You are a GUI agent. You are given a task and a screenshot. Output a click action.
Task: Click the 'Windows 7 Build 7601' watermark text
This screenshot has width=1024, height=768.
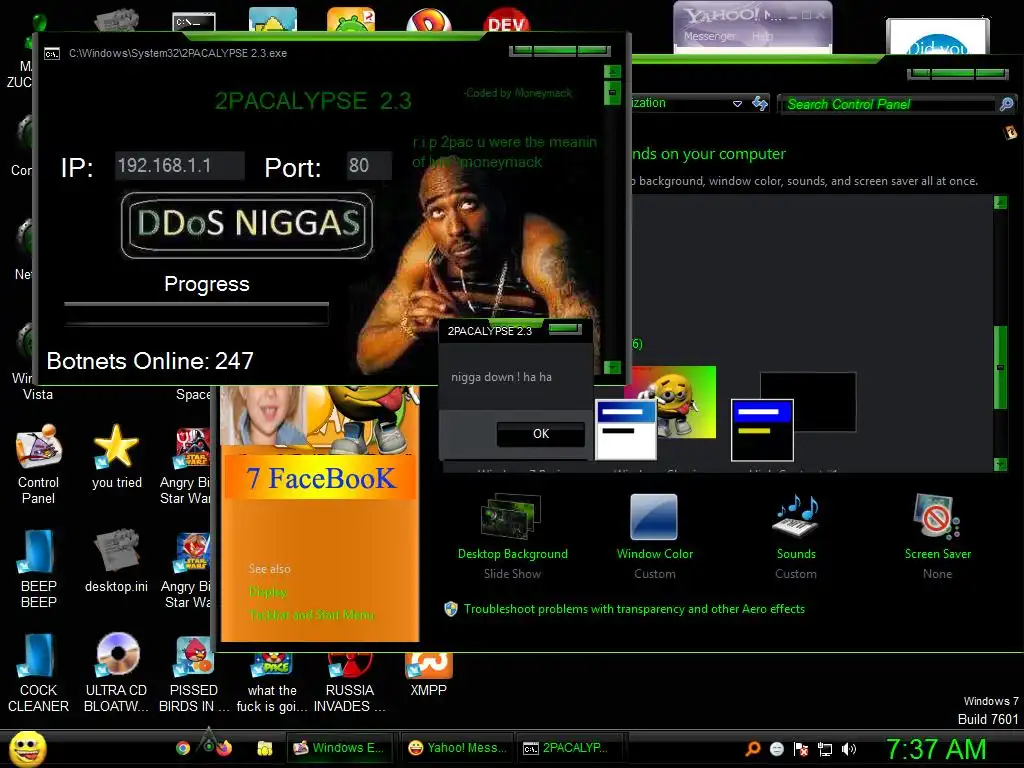coord(988,710)
